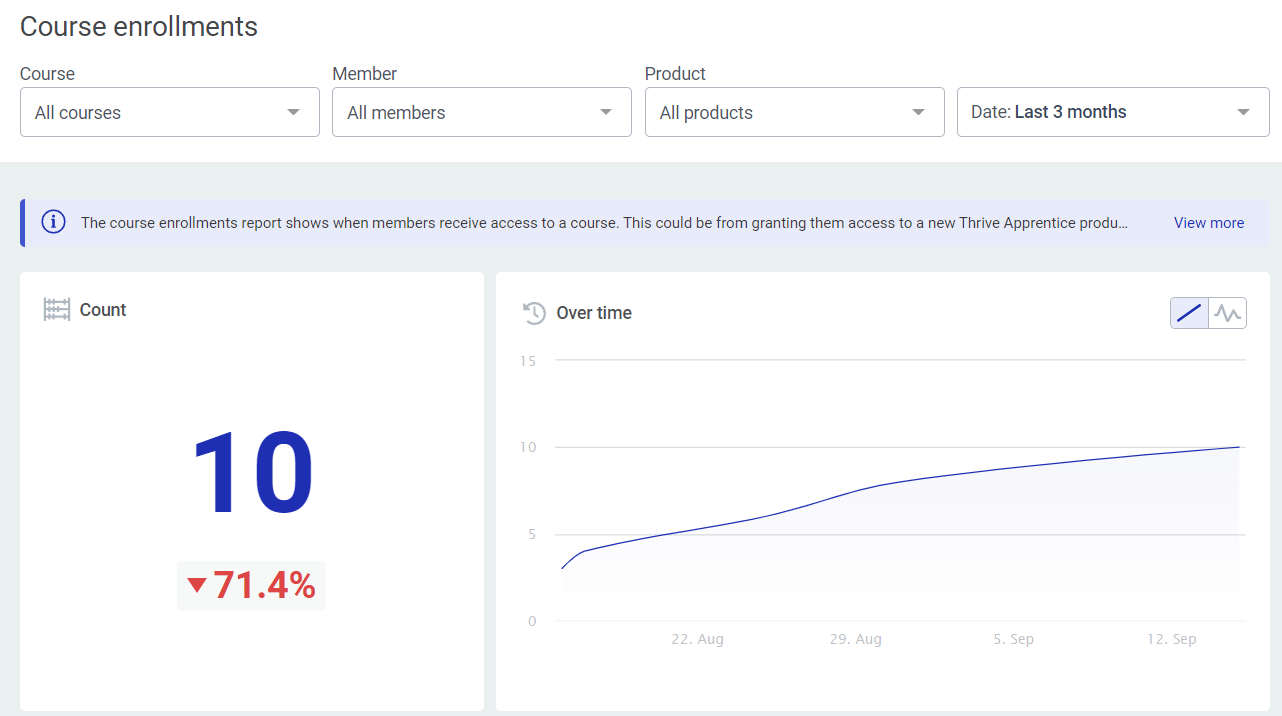Click the arrow on Product dropdown
Viewport: 1282px width, 716px height.
point(918,112)
